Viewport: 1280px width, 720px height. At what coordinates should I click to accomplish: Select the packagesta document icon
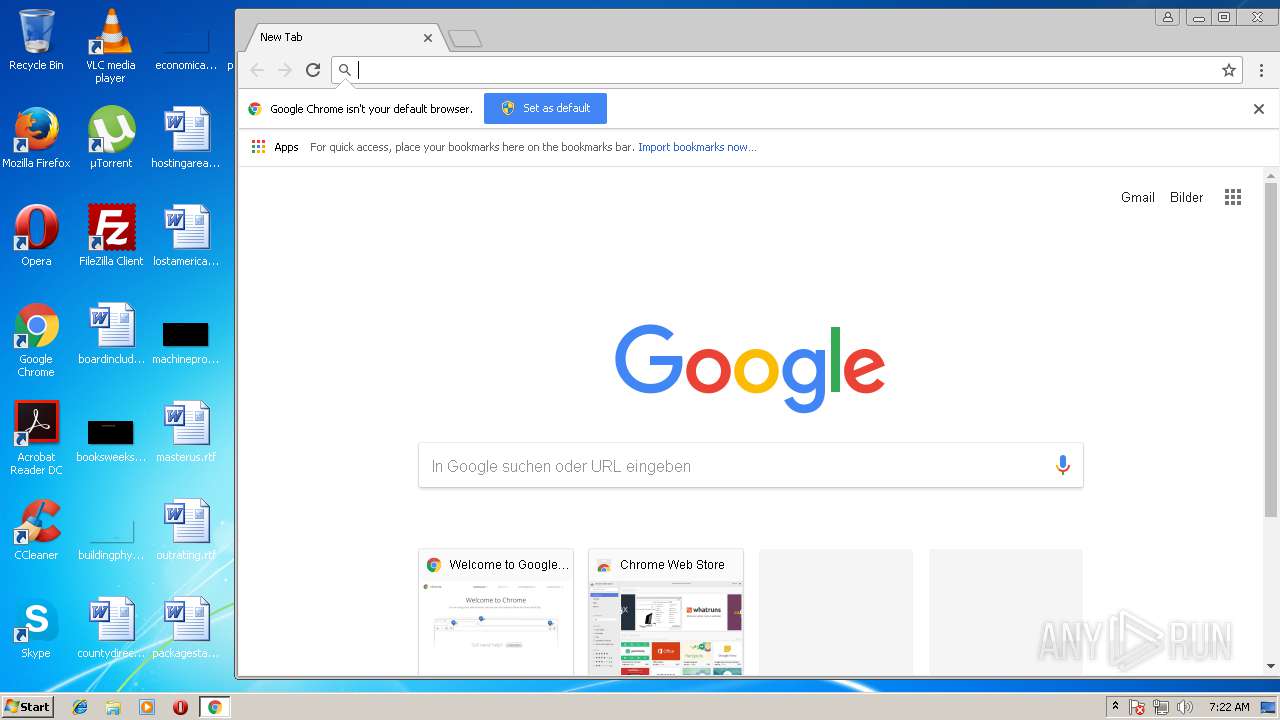pyautogui.click(x=186, y=628)
